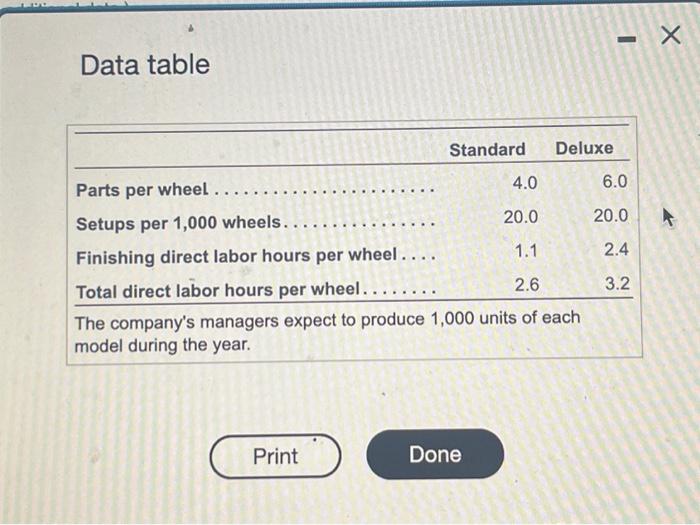This screenshot has width=700, height=525.
Task: Close the Data table dialog
Action: 671,35
